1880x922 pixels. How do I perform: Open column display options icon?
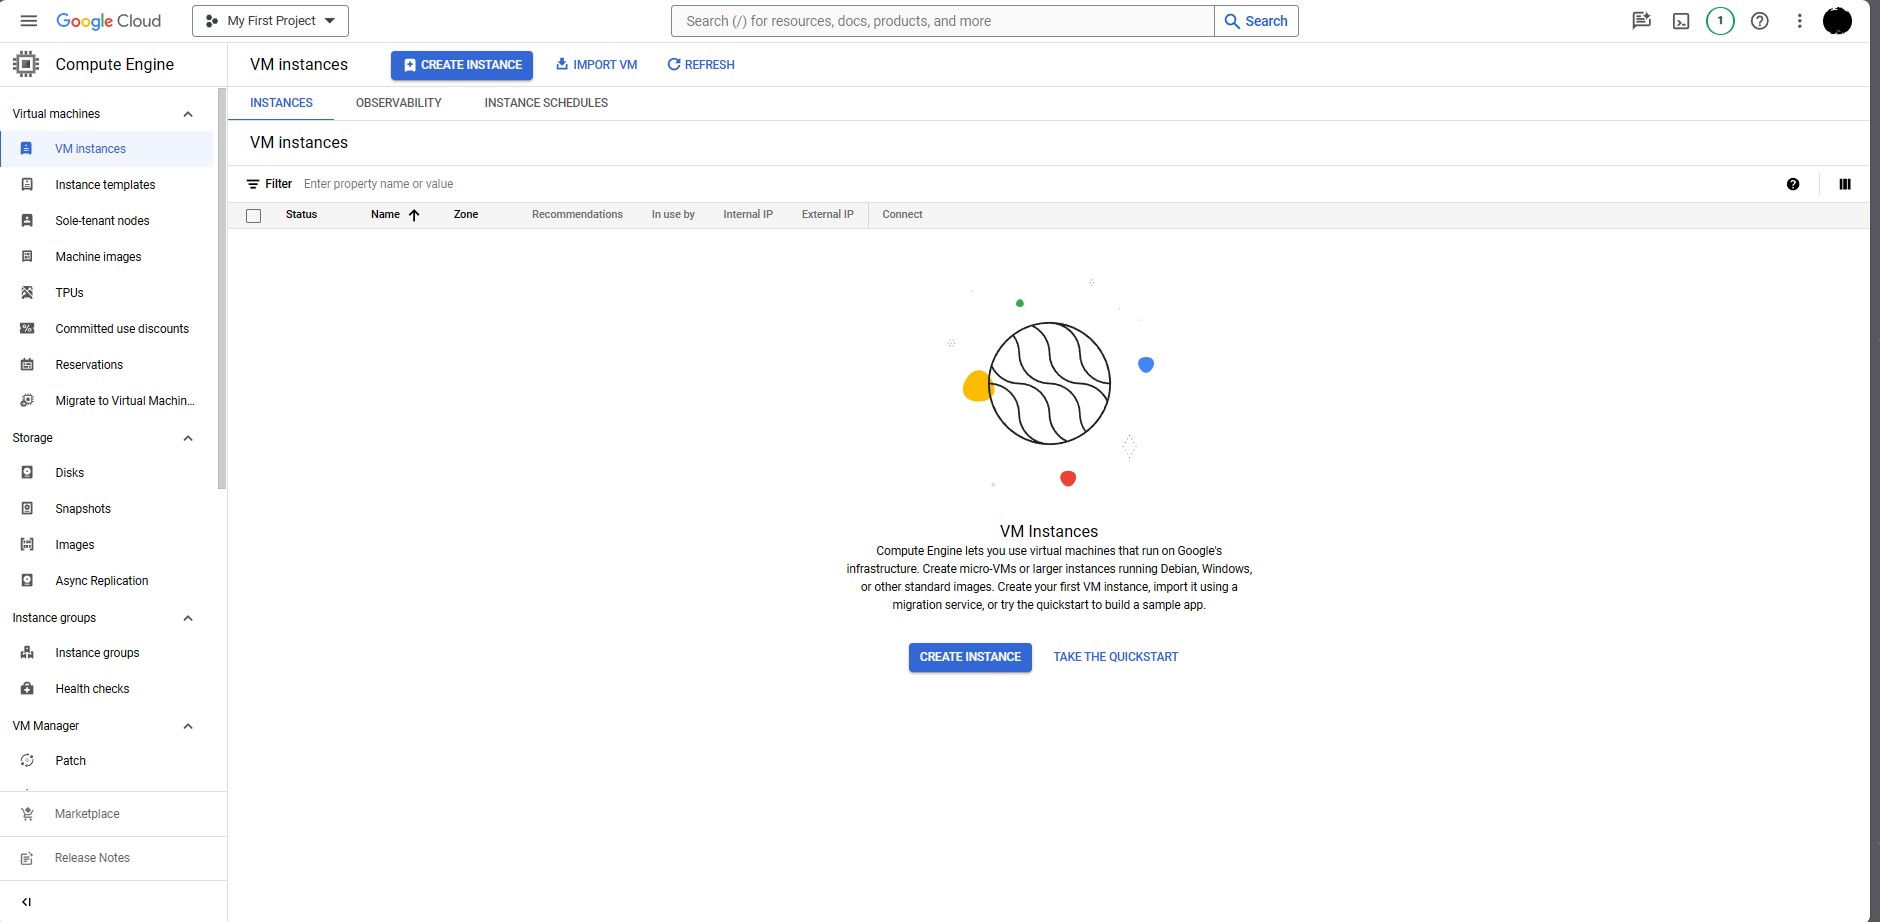[1845, 184]
